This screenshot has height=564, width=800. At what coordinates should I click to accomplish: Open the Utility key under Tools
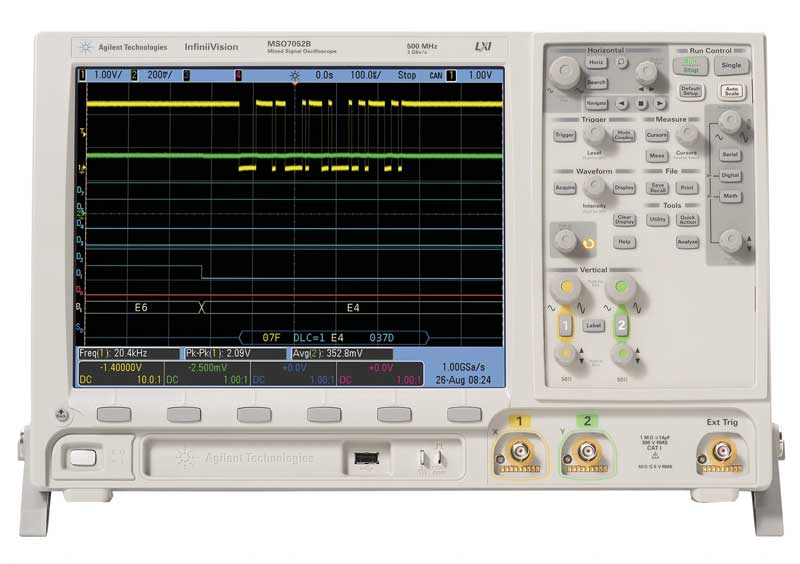coord(658,219)
